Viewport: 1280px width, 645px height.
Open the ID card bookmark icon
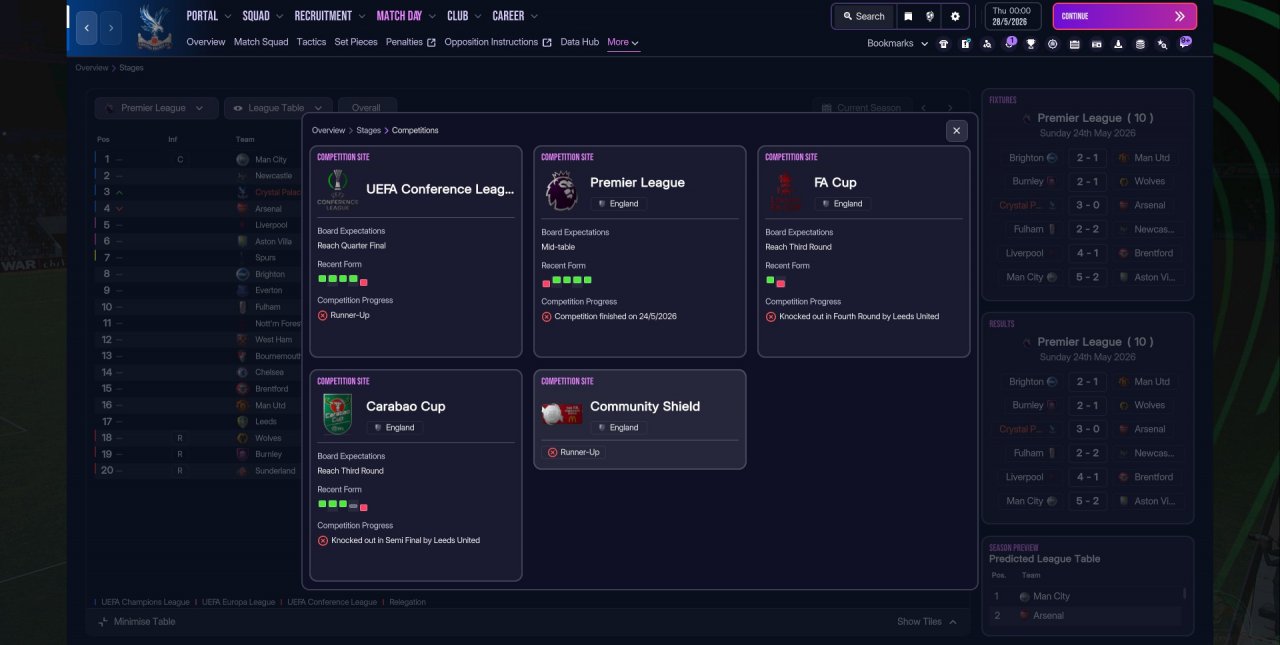click(x=1096, y=44)
